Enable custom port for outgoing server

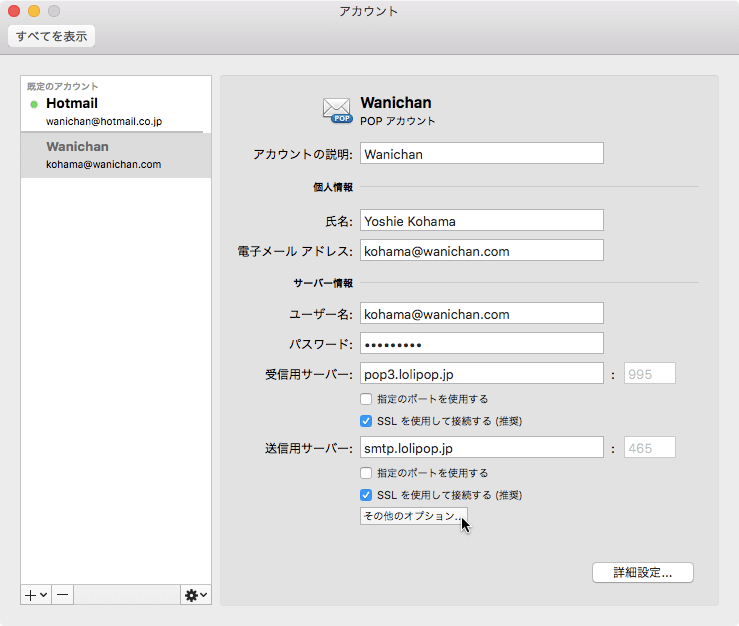pos(366,473)
